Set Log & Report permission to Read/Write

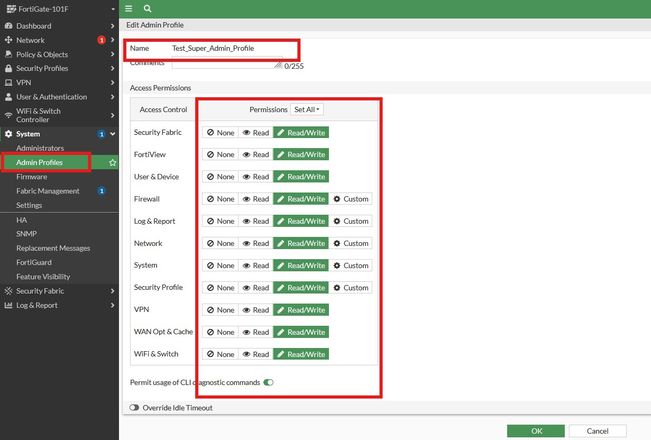301,221
